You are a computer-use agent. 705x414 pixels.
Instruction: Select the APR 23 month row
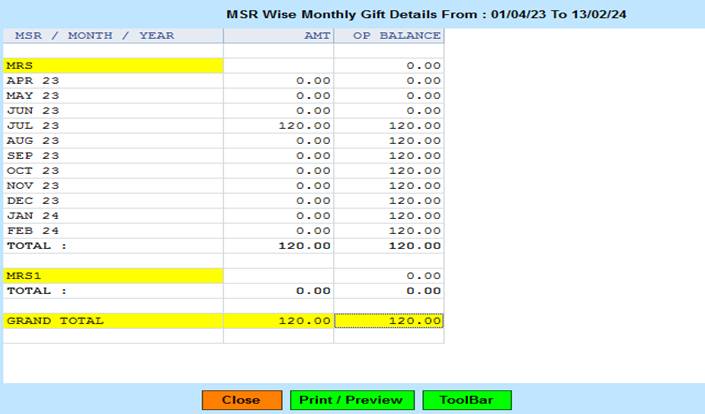[x=113, y=80]
